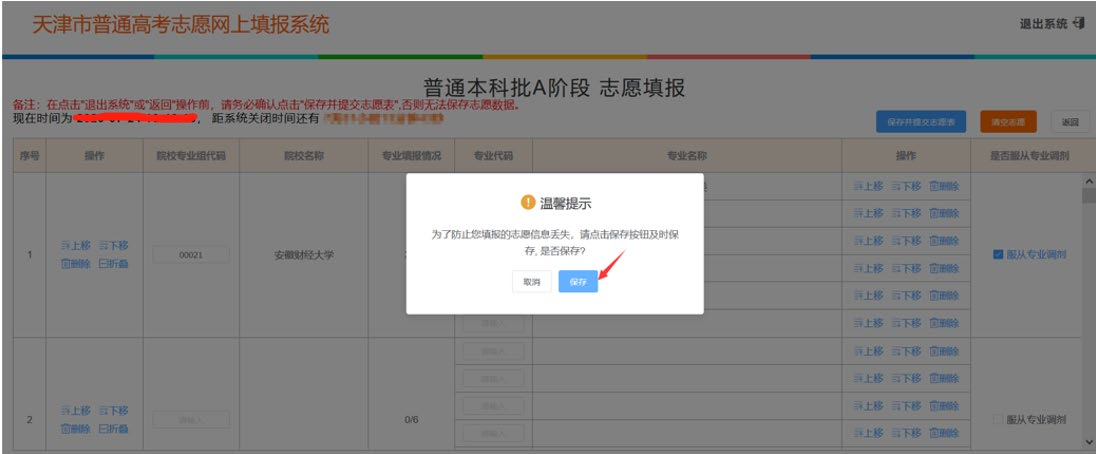Click 取消 in the 温馨提示 dialog
This screenshot has height=454, width=1096.
tap(532, 281)
